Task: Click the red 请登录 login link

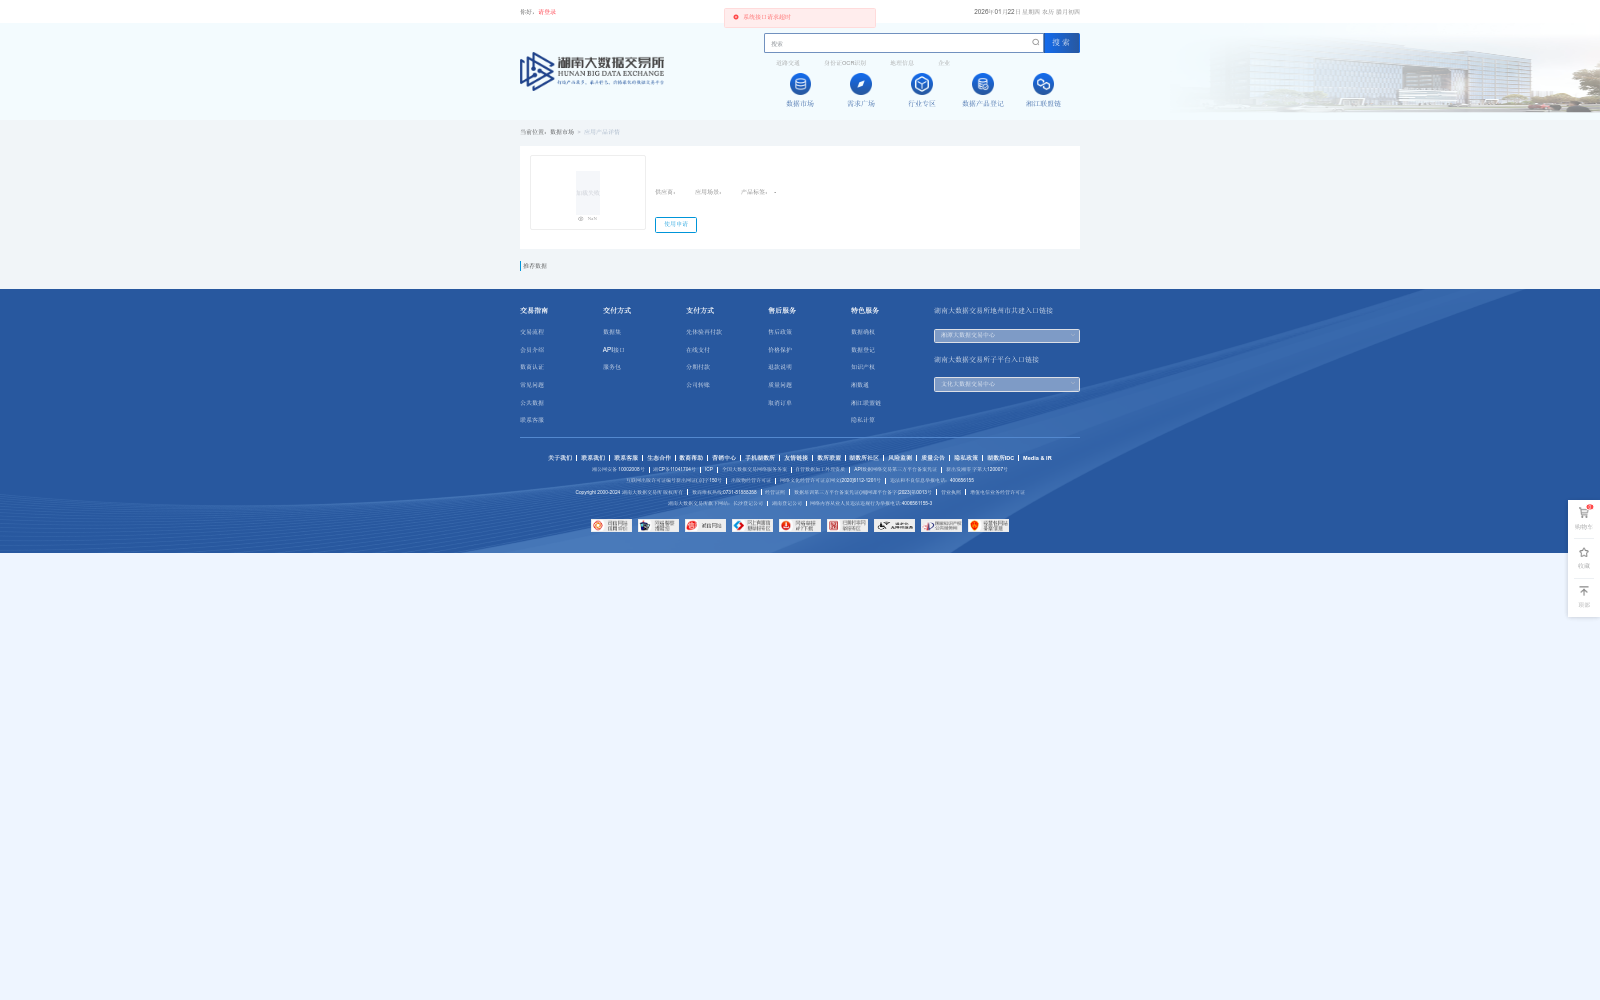Action: click(547, 12)
